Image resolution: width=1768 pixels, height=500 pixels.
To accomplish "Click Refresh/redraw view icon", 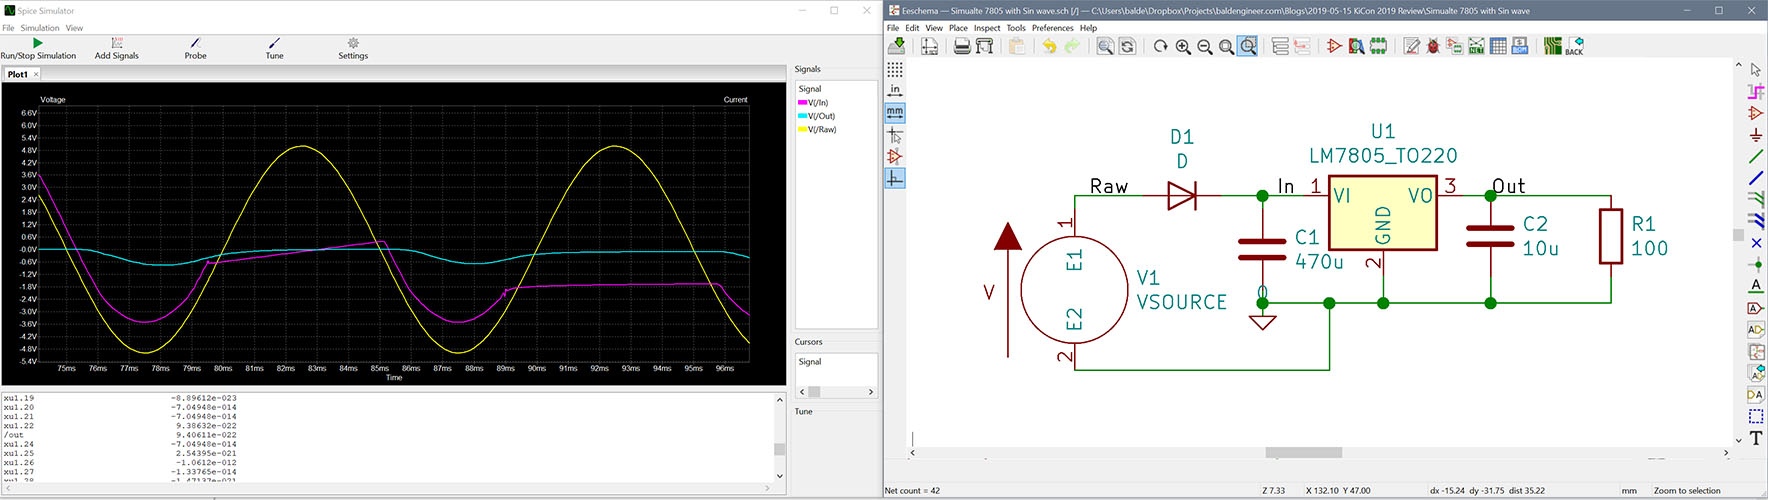I will click(x=1160, y=46).
